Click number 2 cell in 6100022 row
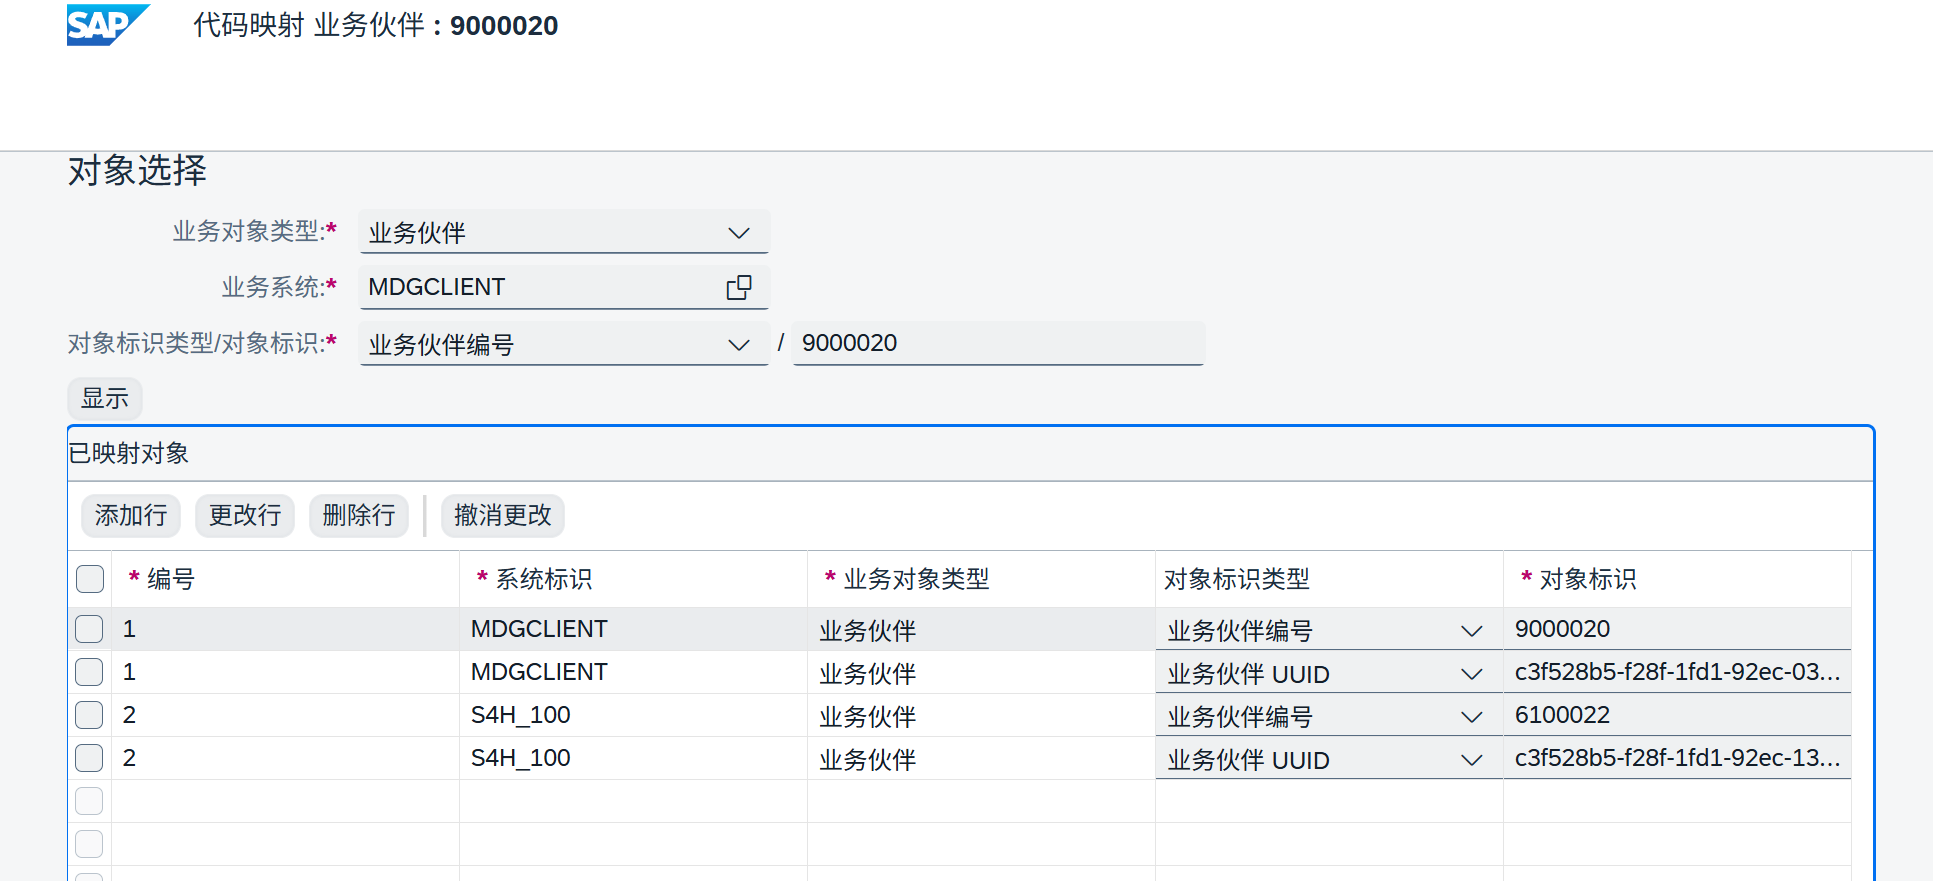The image size is (1933, 881). [x=285, y=715]
